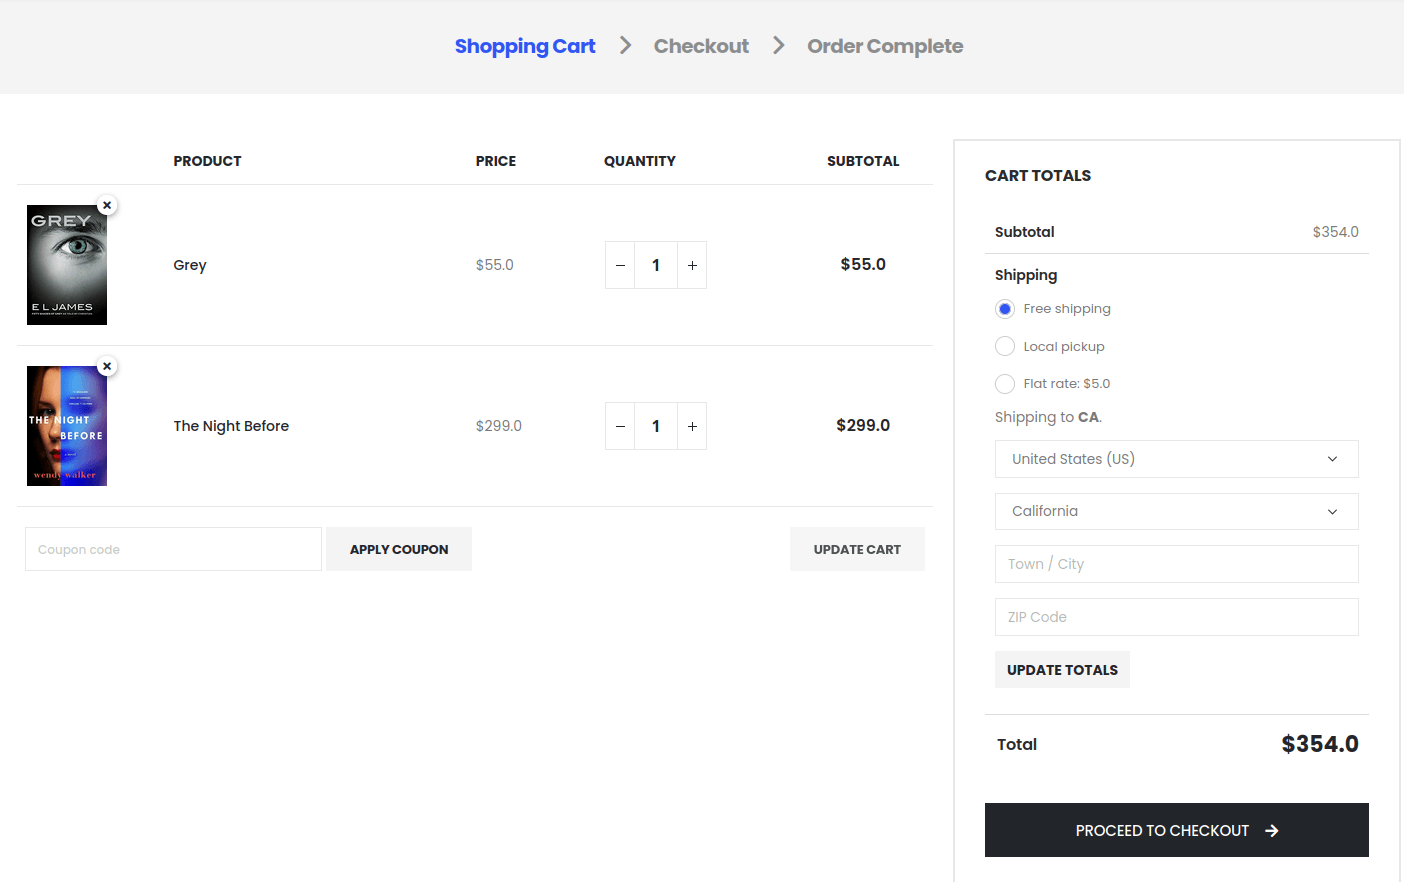
Task: Decrease quantity of The Night Before
Action: (x=620, y=425)
